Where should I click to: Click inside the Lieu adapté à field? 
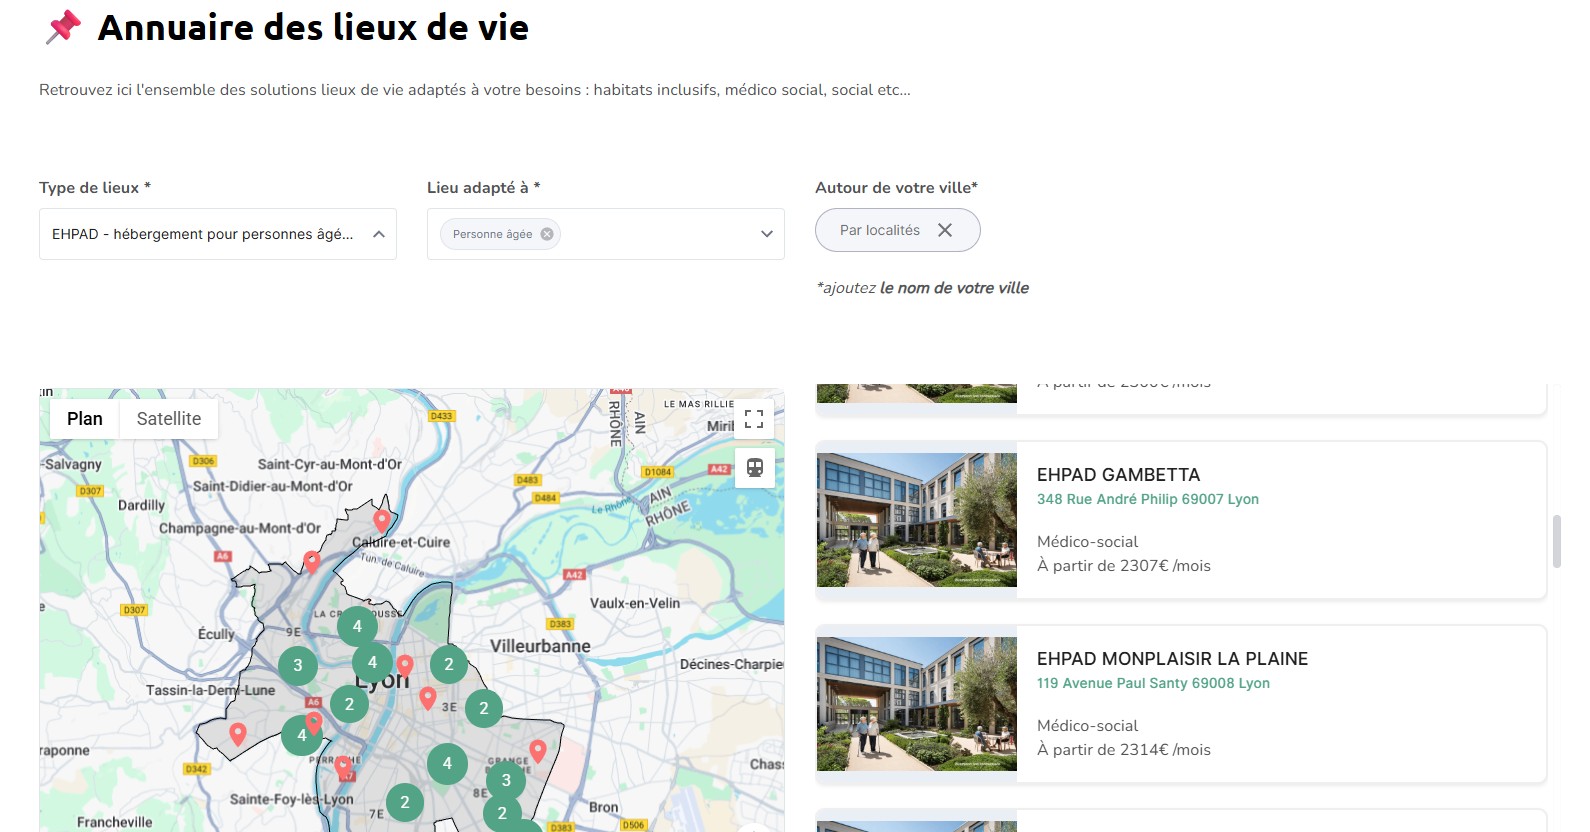(x=606, y=234)
